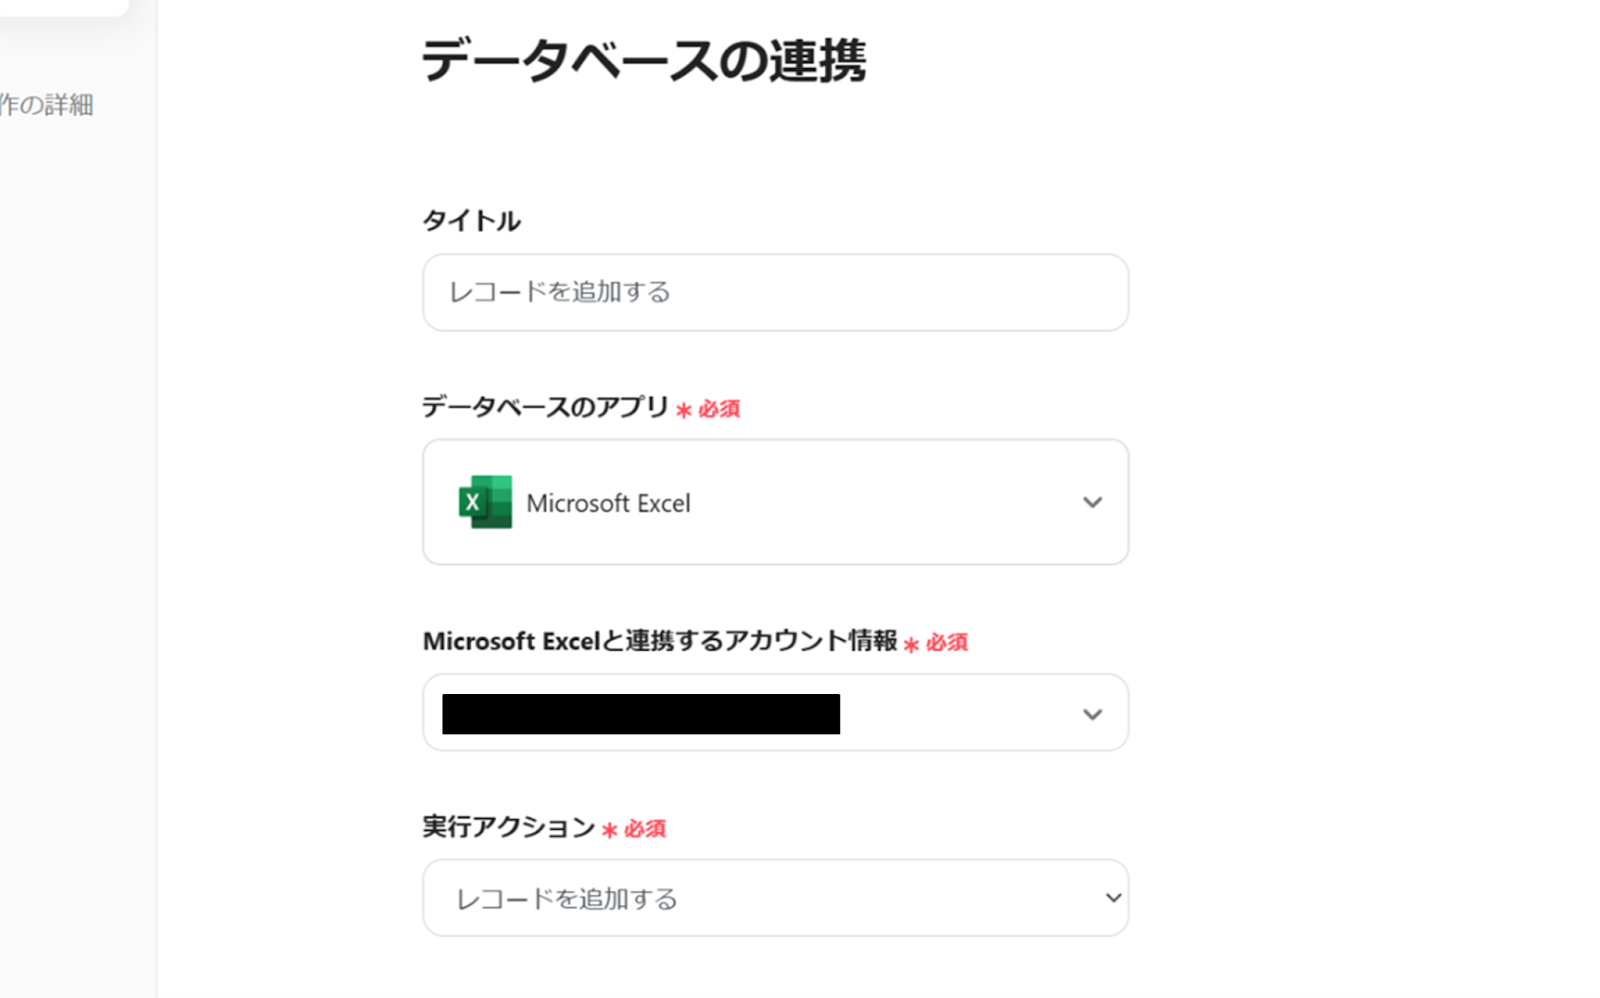The image size is (1600, 998).
Task: Click the レコードを追加する text in the title field
Action: tap(559, 292)
